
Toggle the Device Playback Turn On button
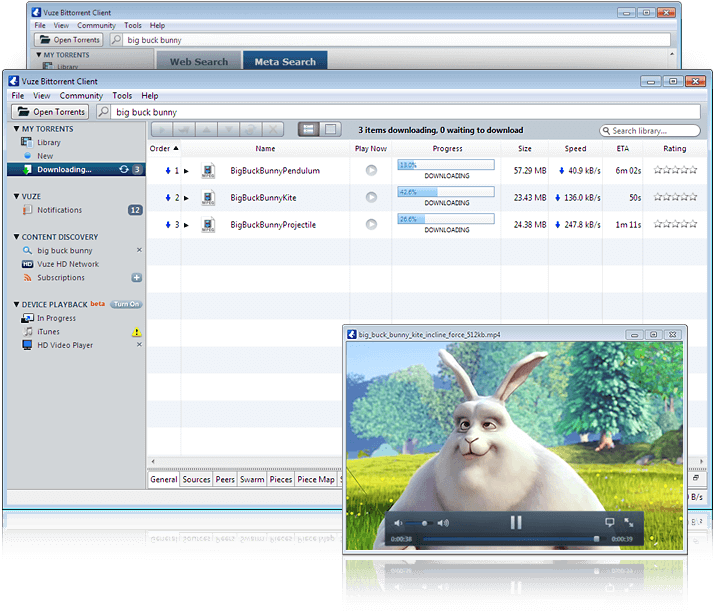click(126, 304)
